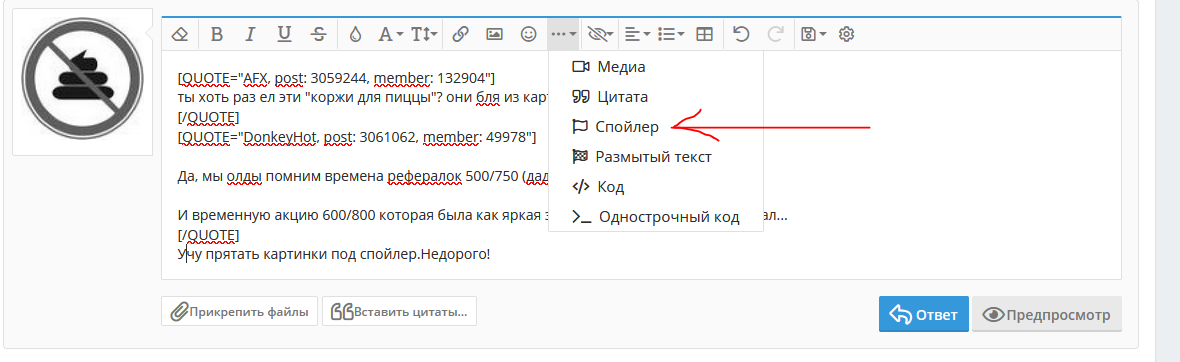Open the crossed-eye hidden content dropdown
The image size is (1180, 362).
click(x=600, y=34)
